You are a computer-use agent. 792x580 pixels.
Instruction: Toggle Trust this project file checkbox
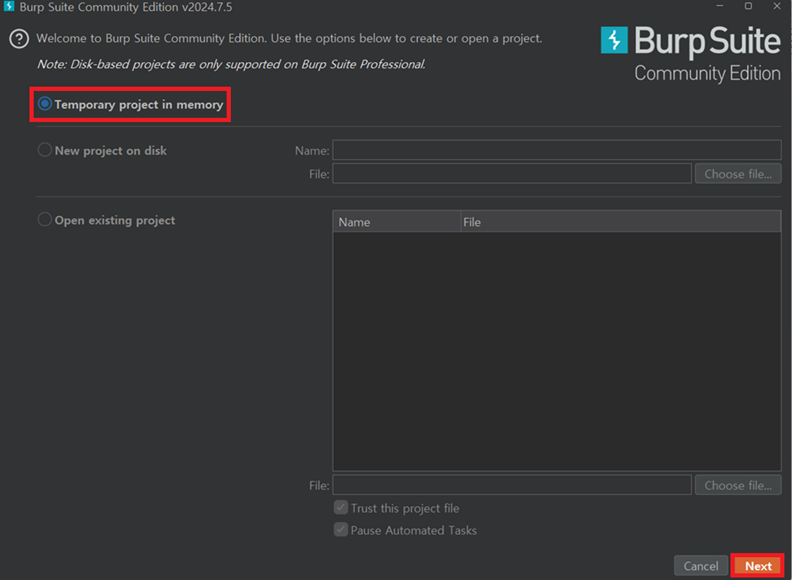click(341, 507)
